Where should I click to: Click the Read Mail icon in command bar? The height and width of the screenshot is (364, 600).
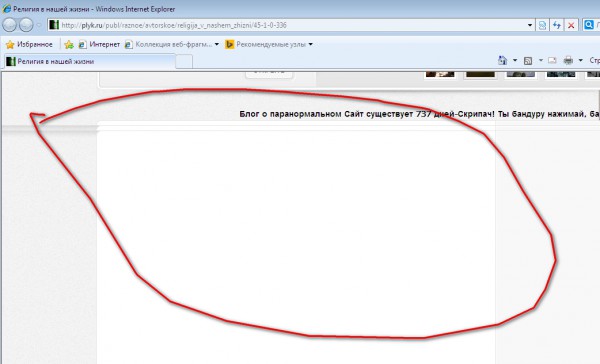552,60
